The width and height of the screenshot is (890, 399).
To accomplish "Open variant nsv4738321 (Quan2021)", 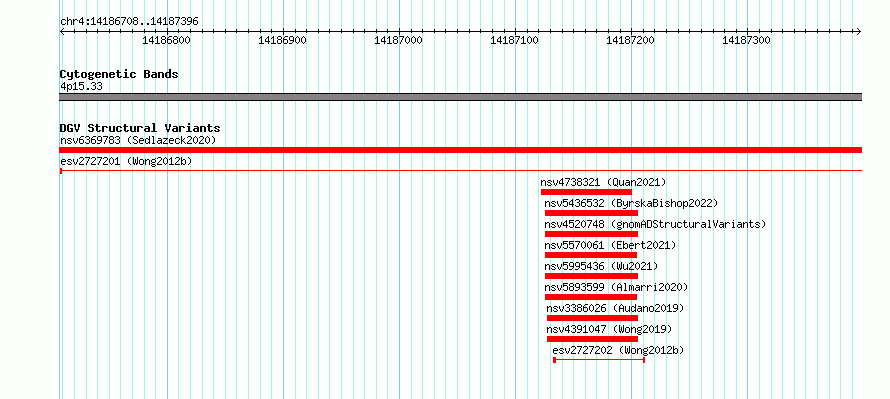I will coord(603,182).
